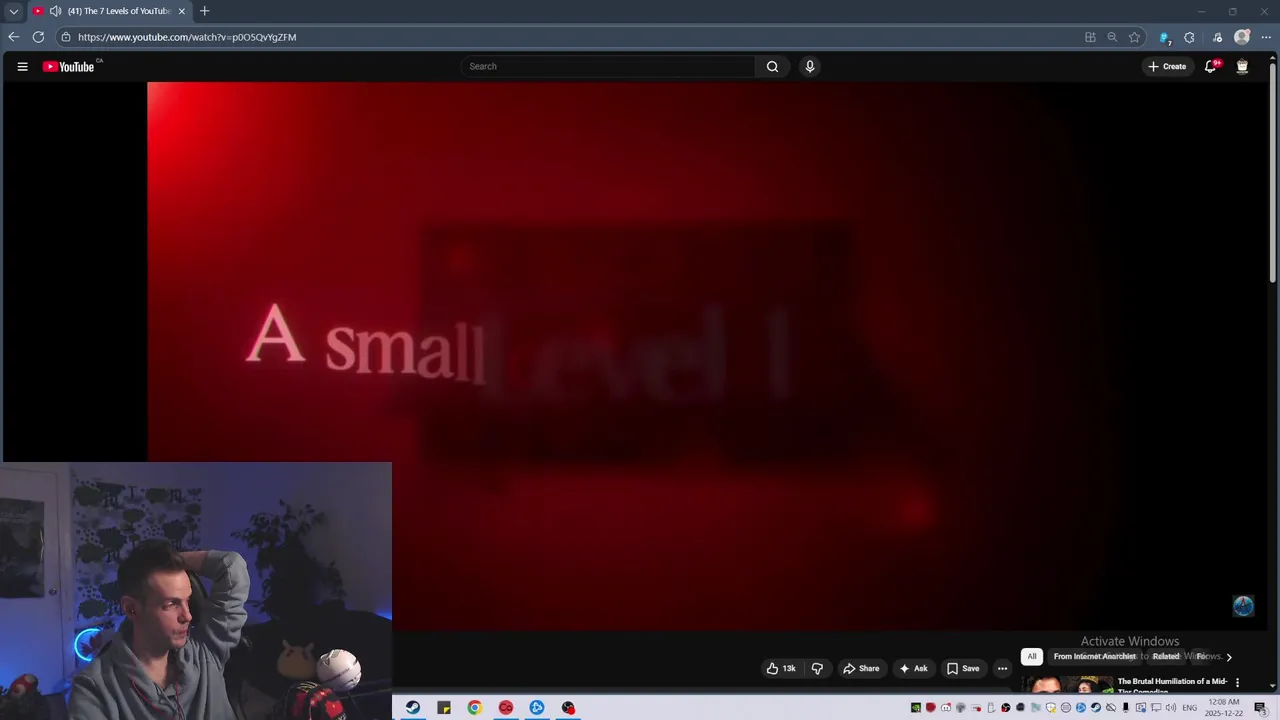This screenshot has height=720, width=1280.
Task: Click the Ask button
Action: pos(914,668)
